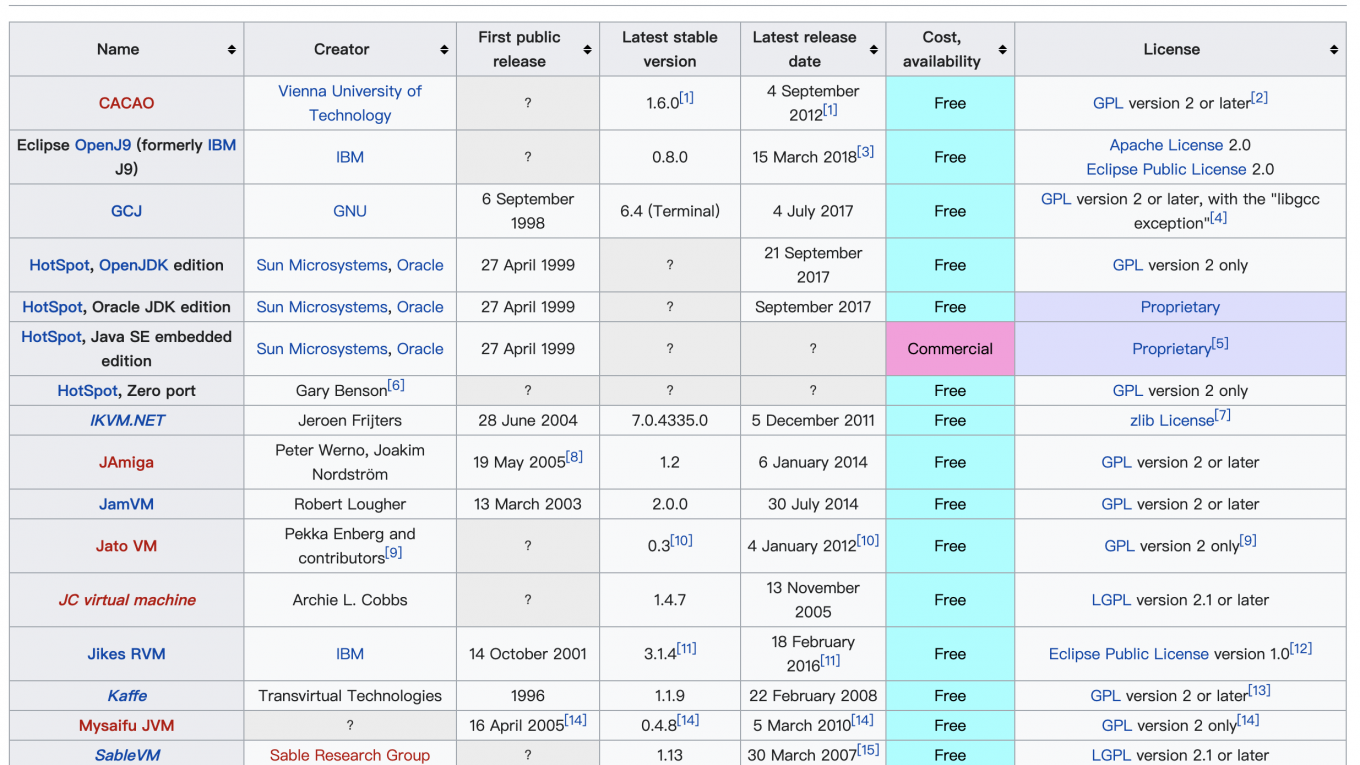Click the Kaffe link
Screen dimensions: 1360x765
click(127, 696)
